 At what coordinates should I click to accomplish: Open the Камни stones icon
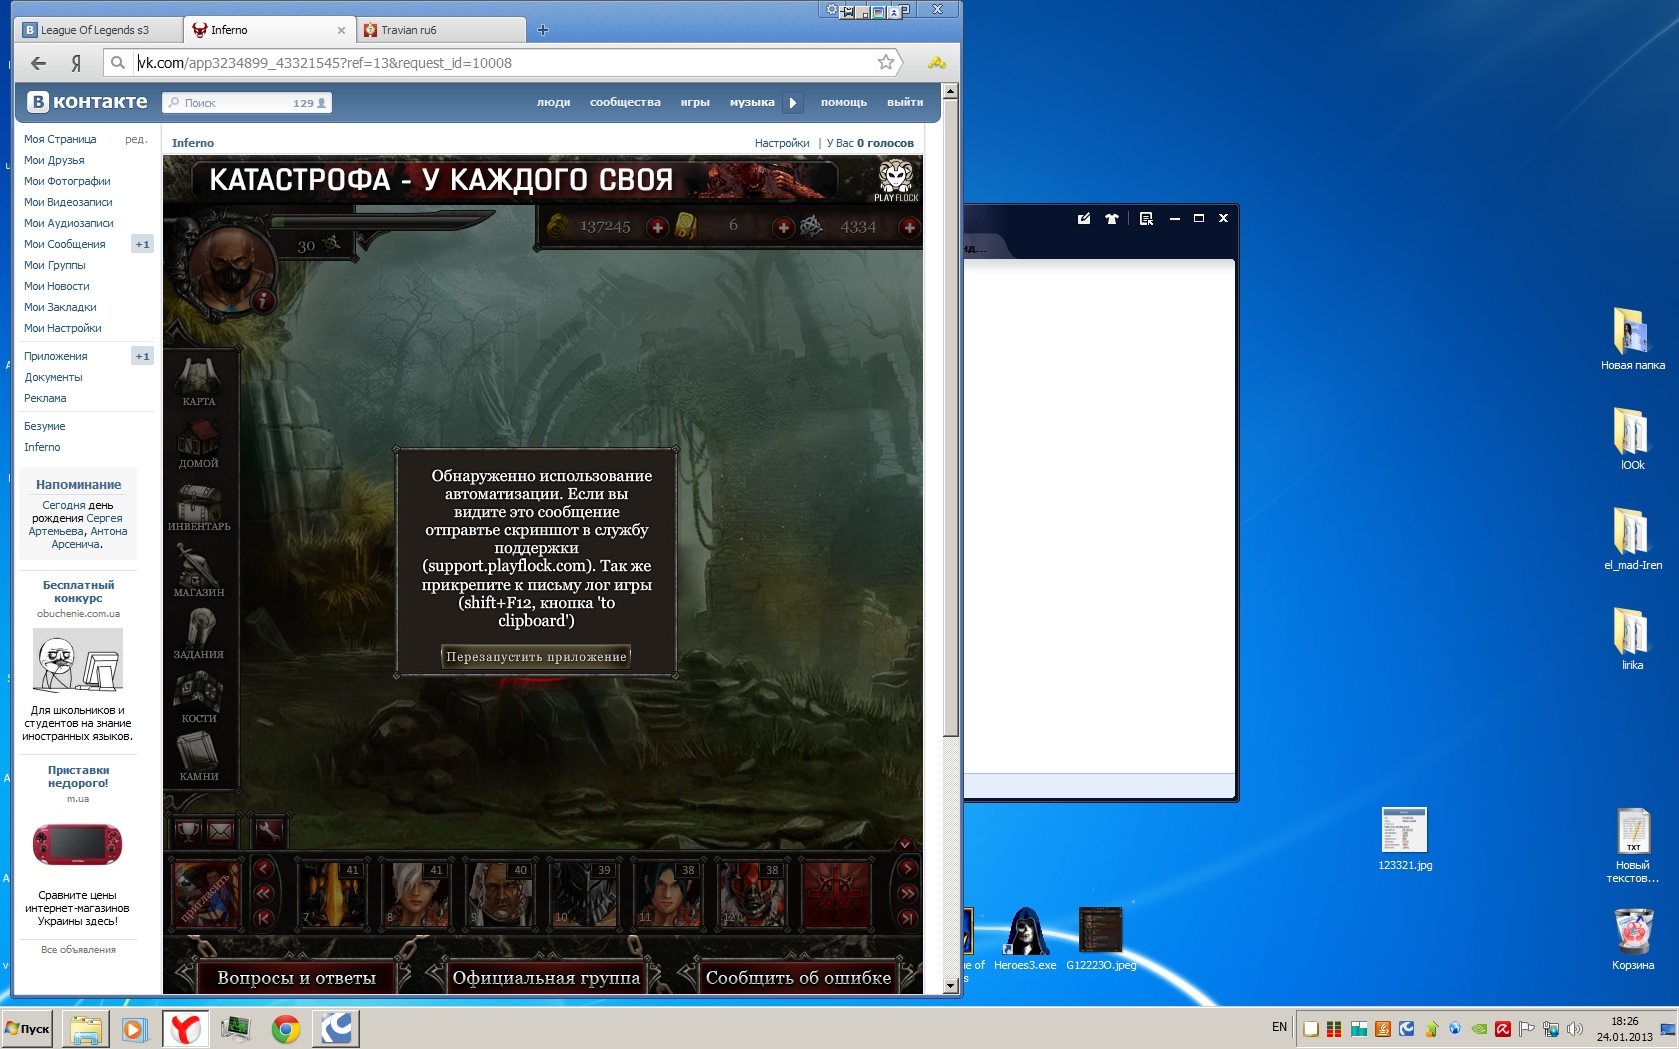tap(199, 757)
